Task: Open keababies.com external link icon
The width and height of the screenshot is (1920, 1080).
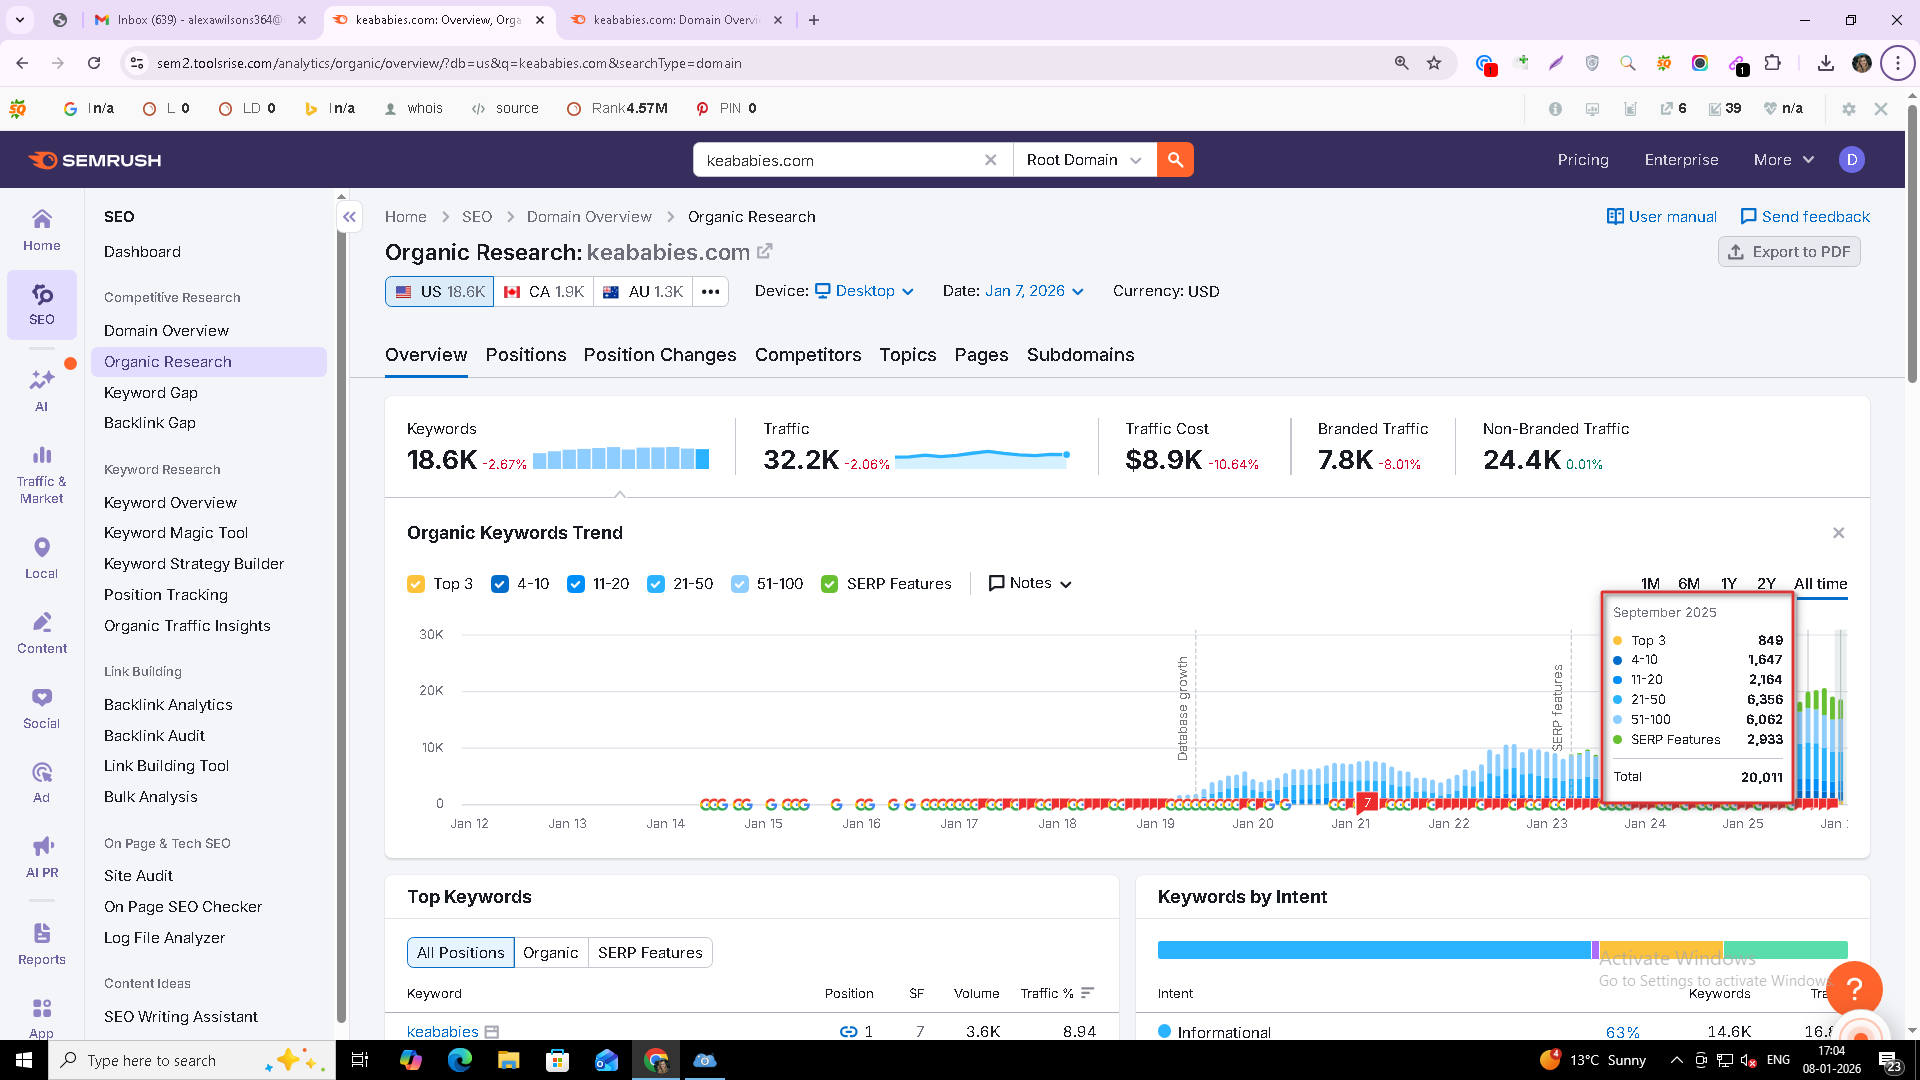Action: pyautogui.click(x=765, y=251)
